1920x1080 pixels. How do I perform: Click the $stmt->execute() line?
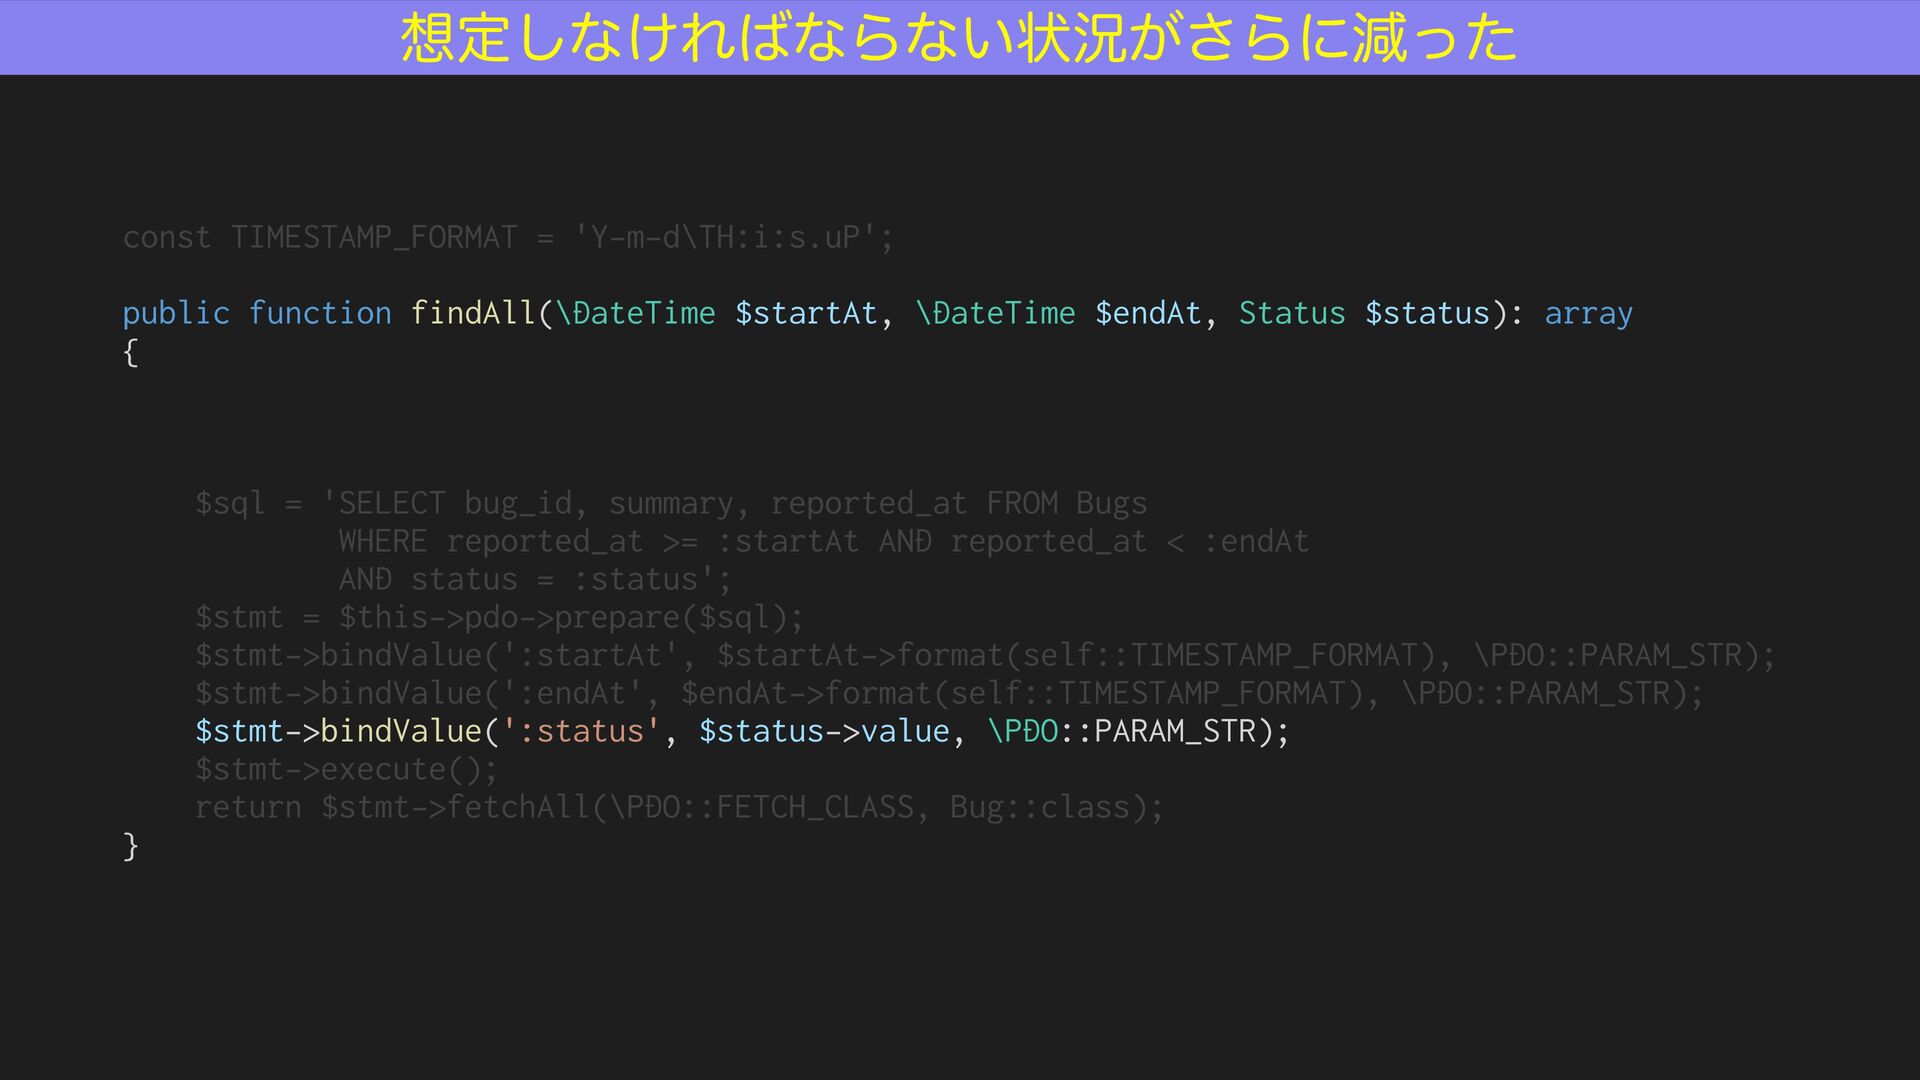(345, 770)
